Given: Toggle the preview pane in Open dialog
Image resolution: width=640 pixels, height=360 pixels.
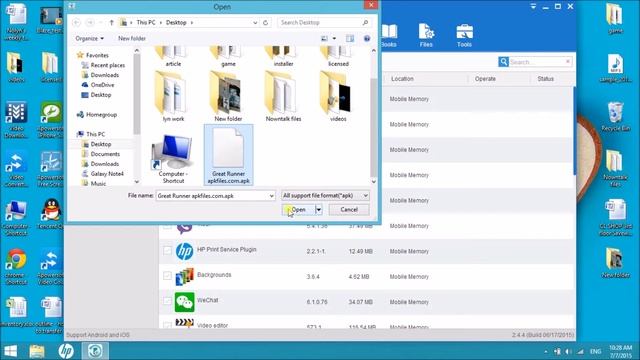Looking at the screenshot, I should (350, 38).
